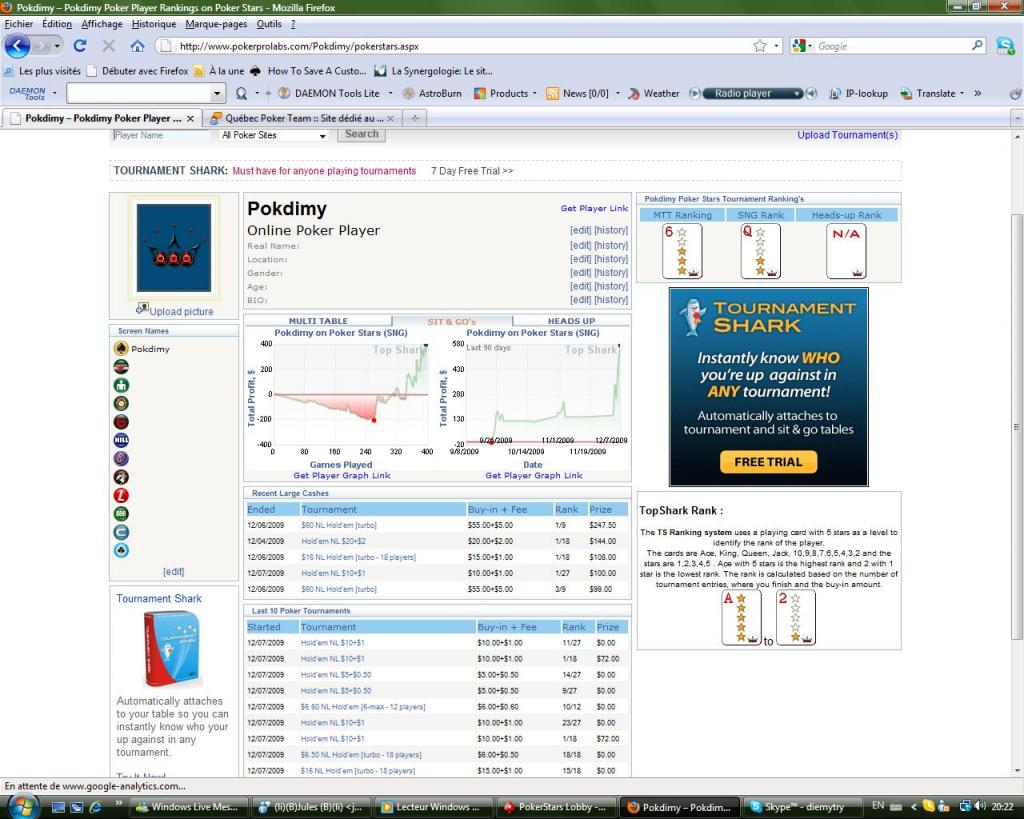The width and height of the screenshot is (1024, 819).
Task: Click the Skype icon beside the search box
Action: pos(1005,46)
